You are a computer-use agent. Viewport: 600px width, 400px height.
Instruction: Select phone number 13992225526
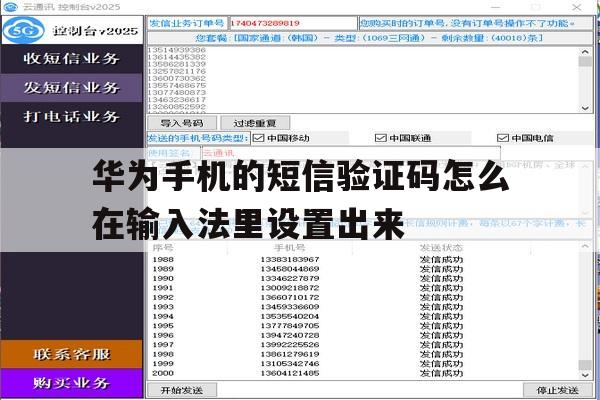click(290, 345)
